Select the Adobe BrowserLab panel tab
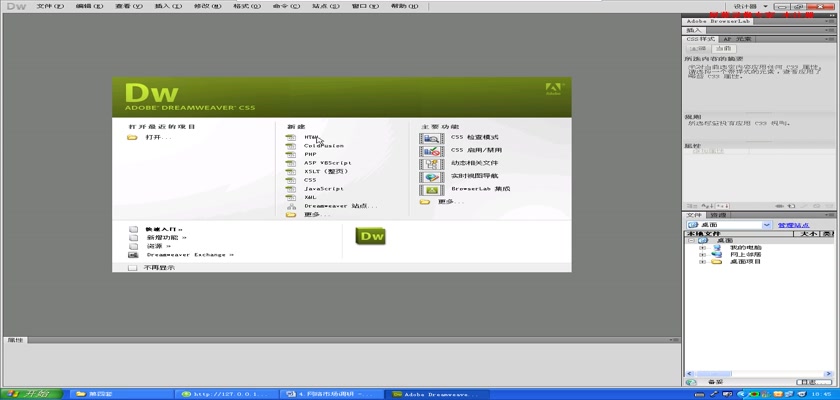Image resolution: width=840 pixels, height=400 pixels. pyautogui.click(x=719, y=21)
